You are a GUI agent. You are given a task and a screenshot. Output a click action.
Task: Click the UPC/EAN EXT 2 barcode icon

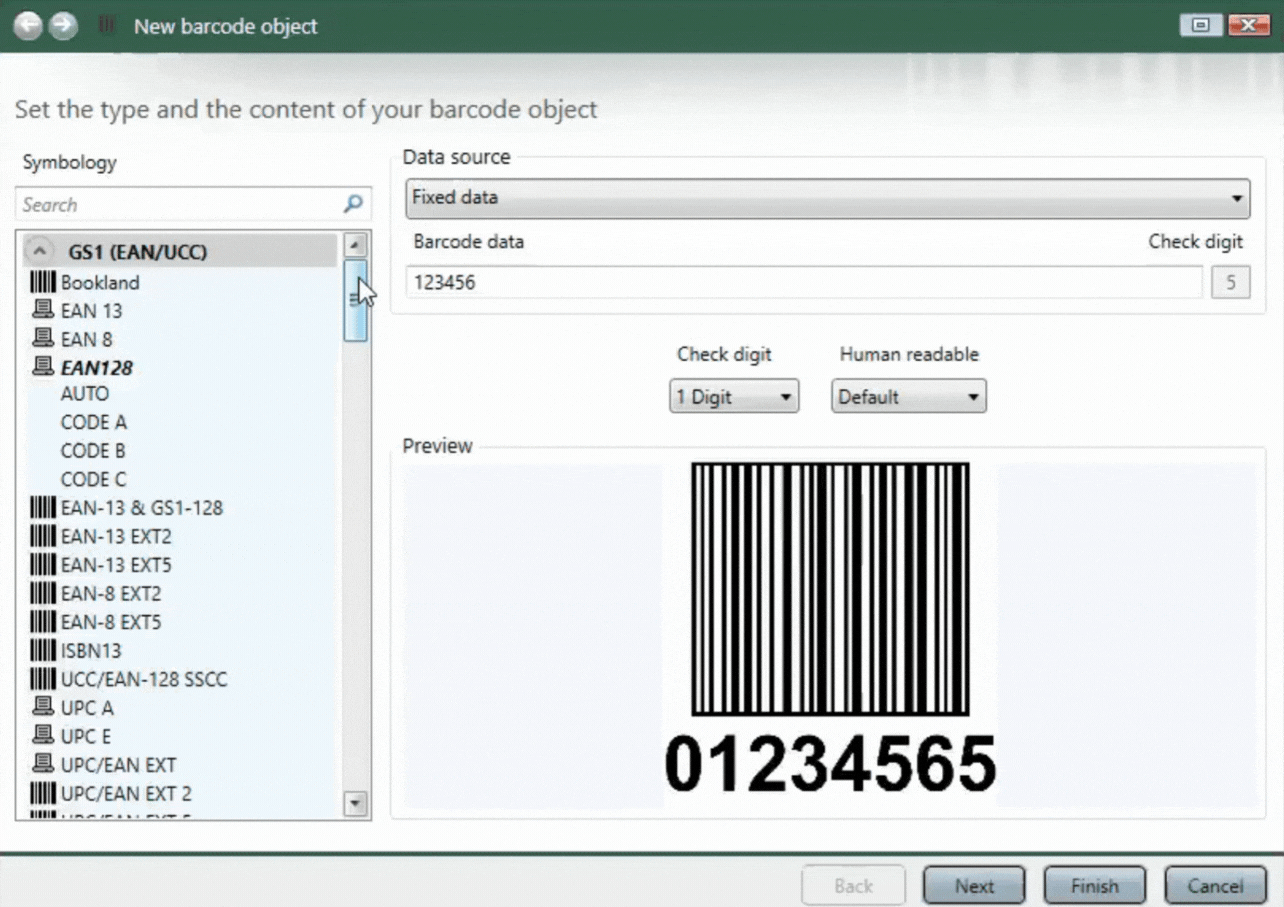43,793
